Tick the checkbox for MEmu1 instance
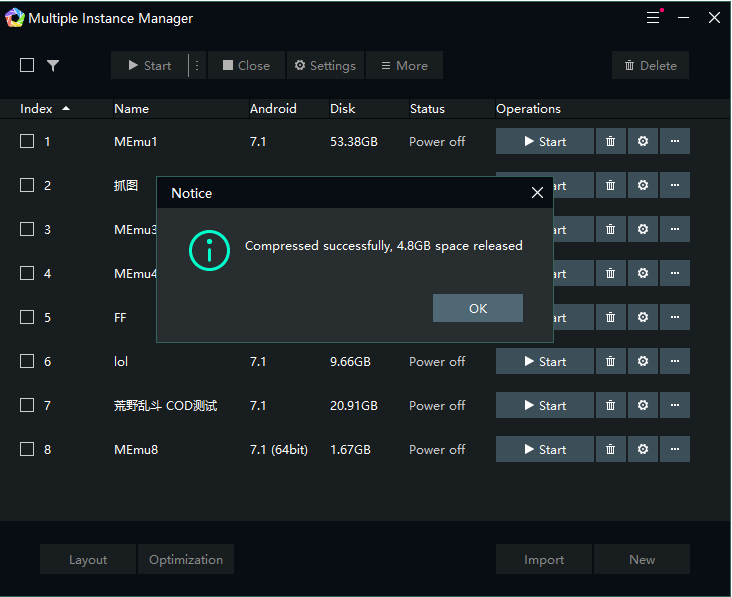Image resolution: width=732 pixels, height=597 pixels. 27,142
